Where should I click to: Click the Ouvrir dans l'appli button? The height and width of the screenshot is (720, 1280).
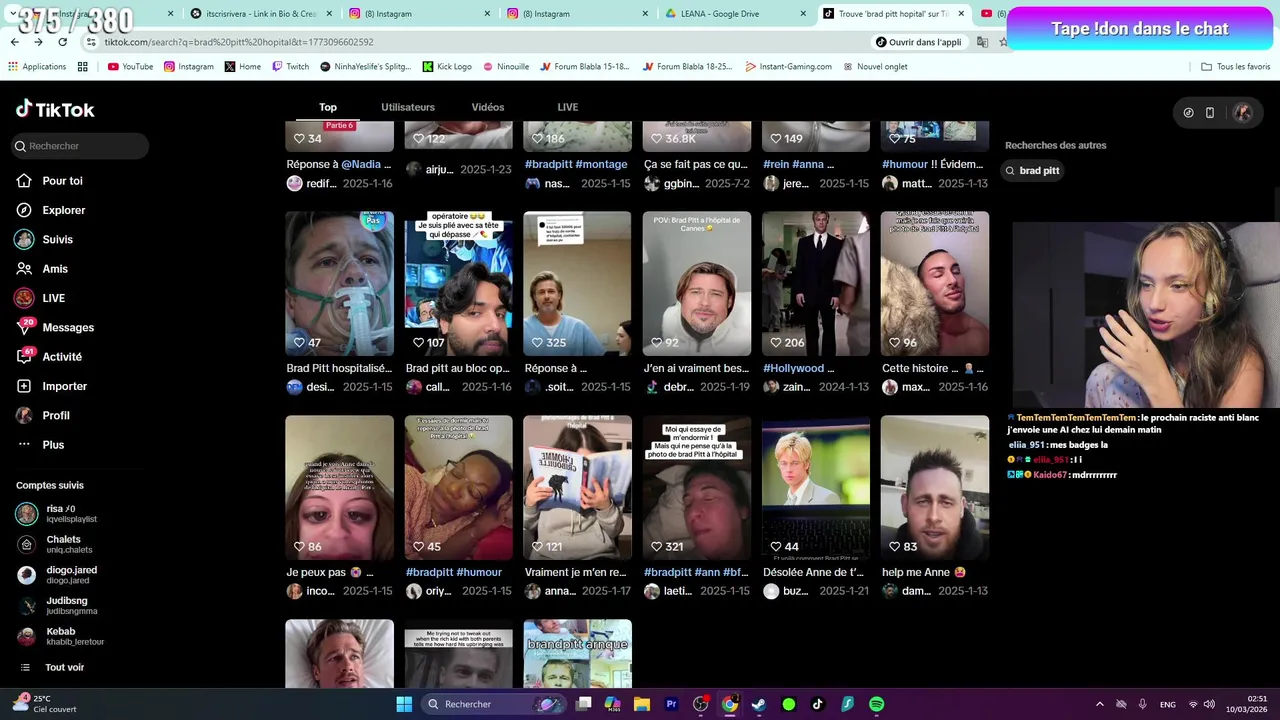click(x=918, y=42)
